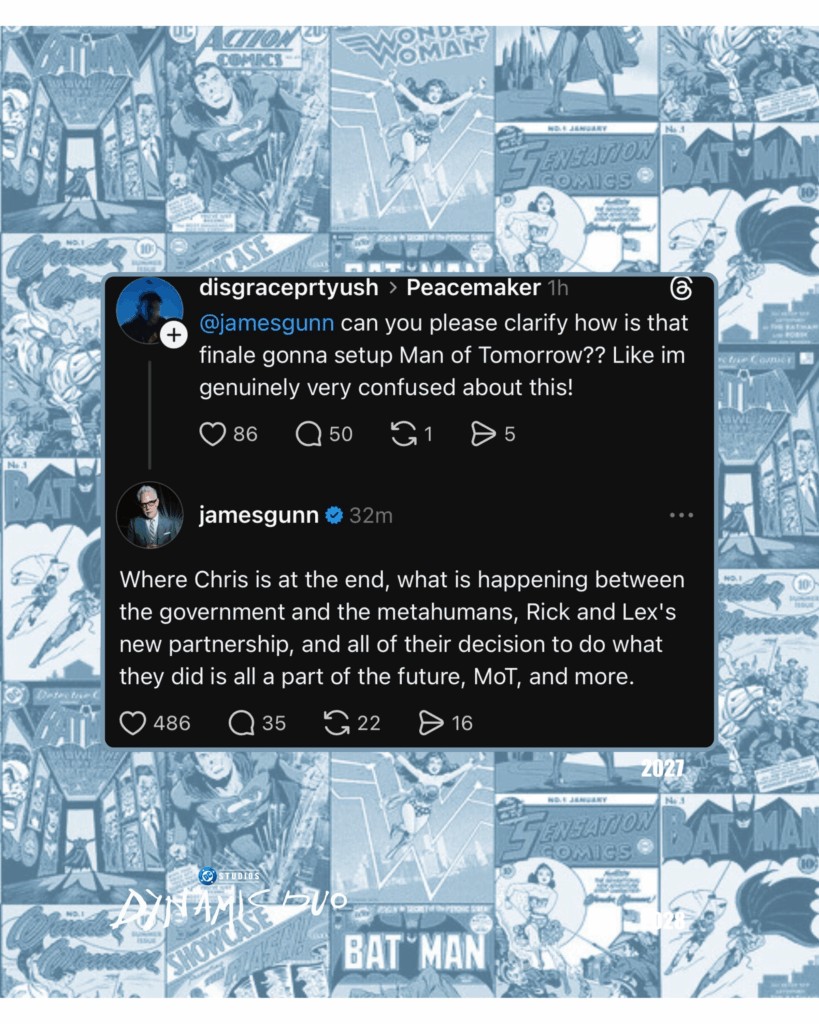Open jamesgunn's profile from username
The height and width of the screenshot is (1024, 819).
pyautogui.click(x=259, y=515)
